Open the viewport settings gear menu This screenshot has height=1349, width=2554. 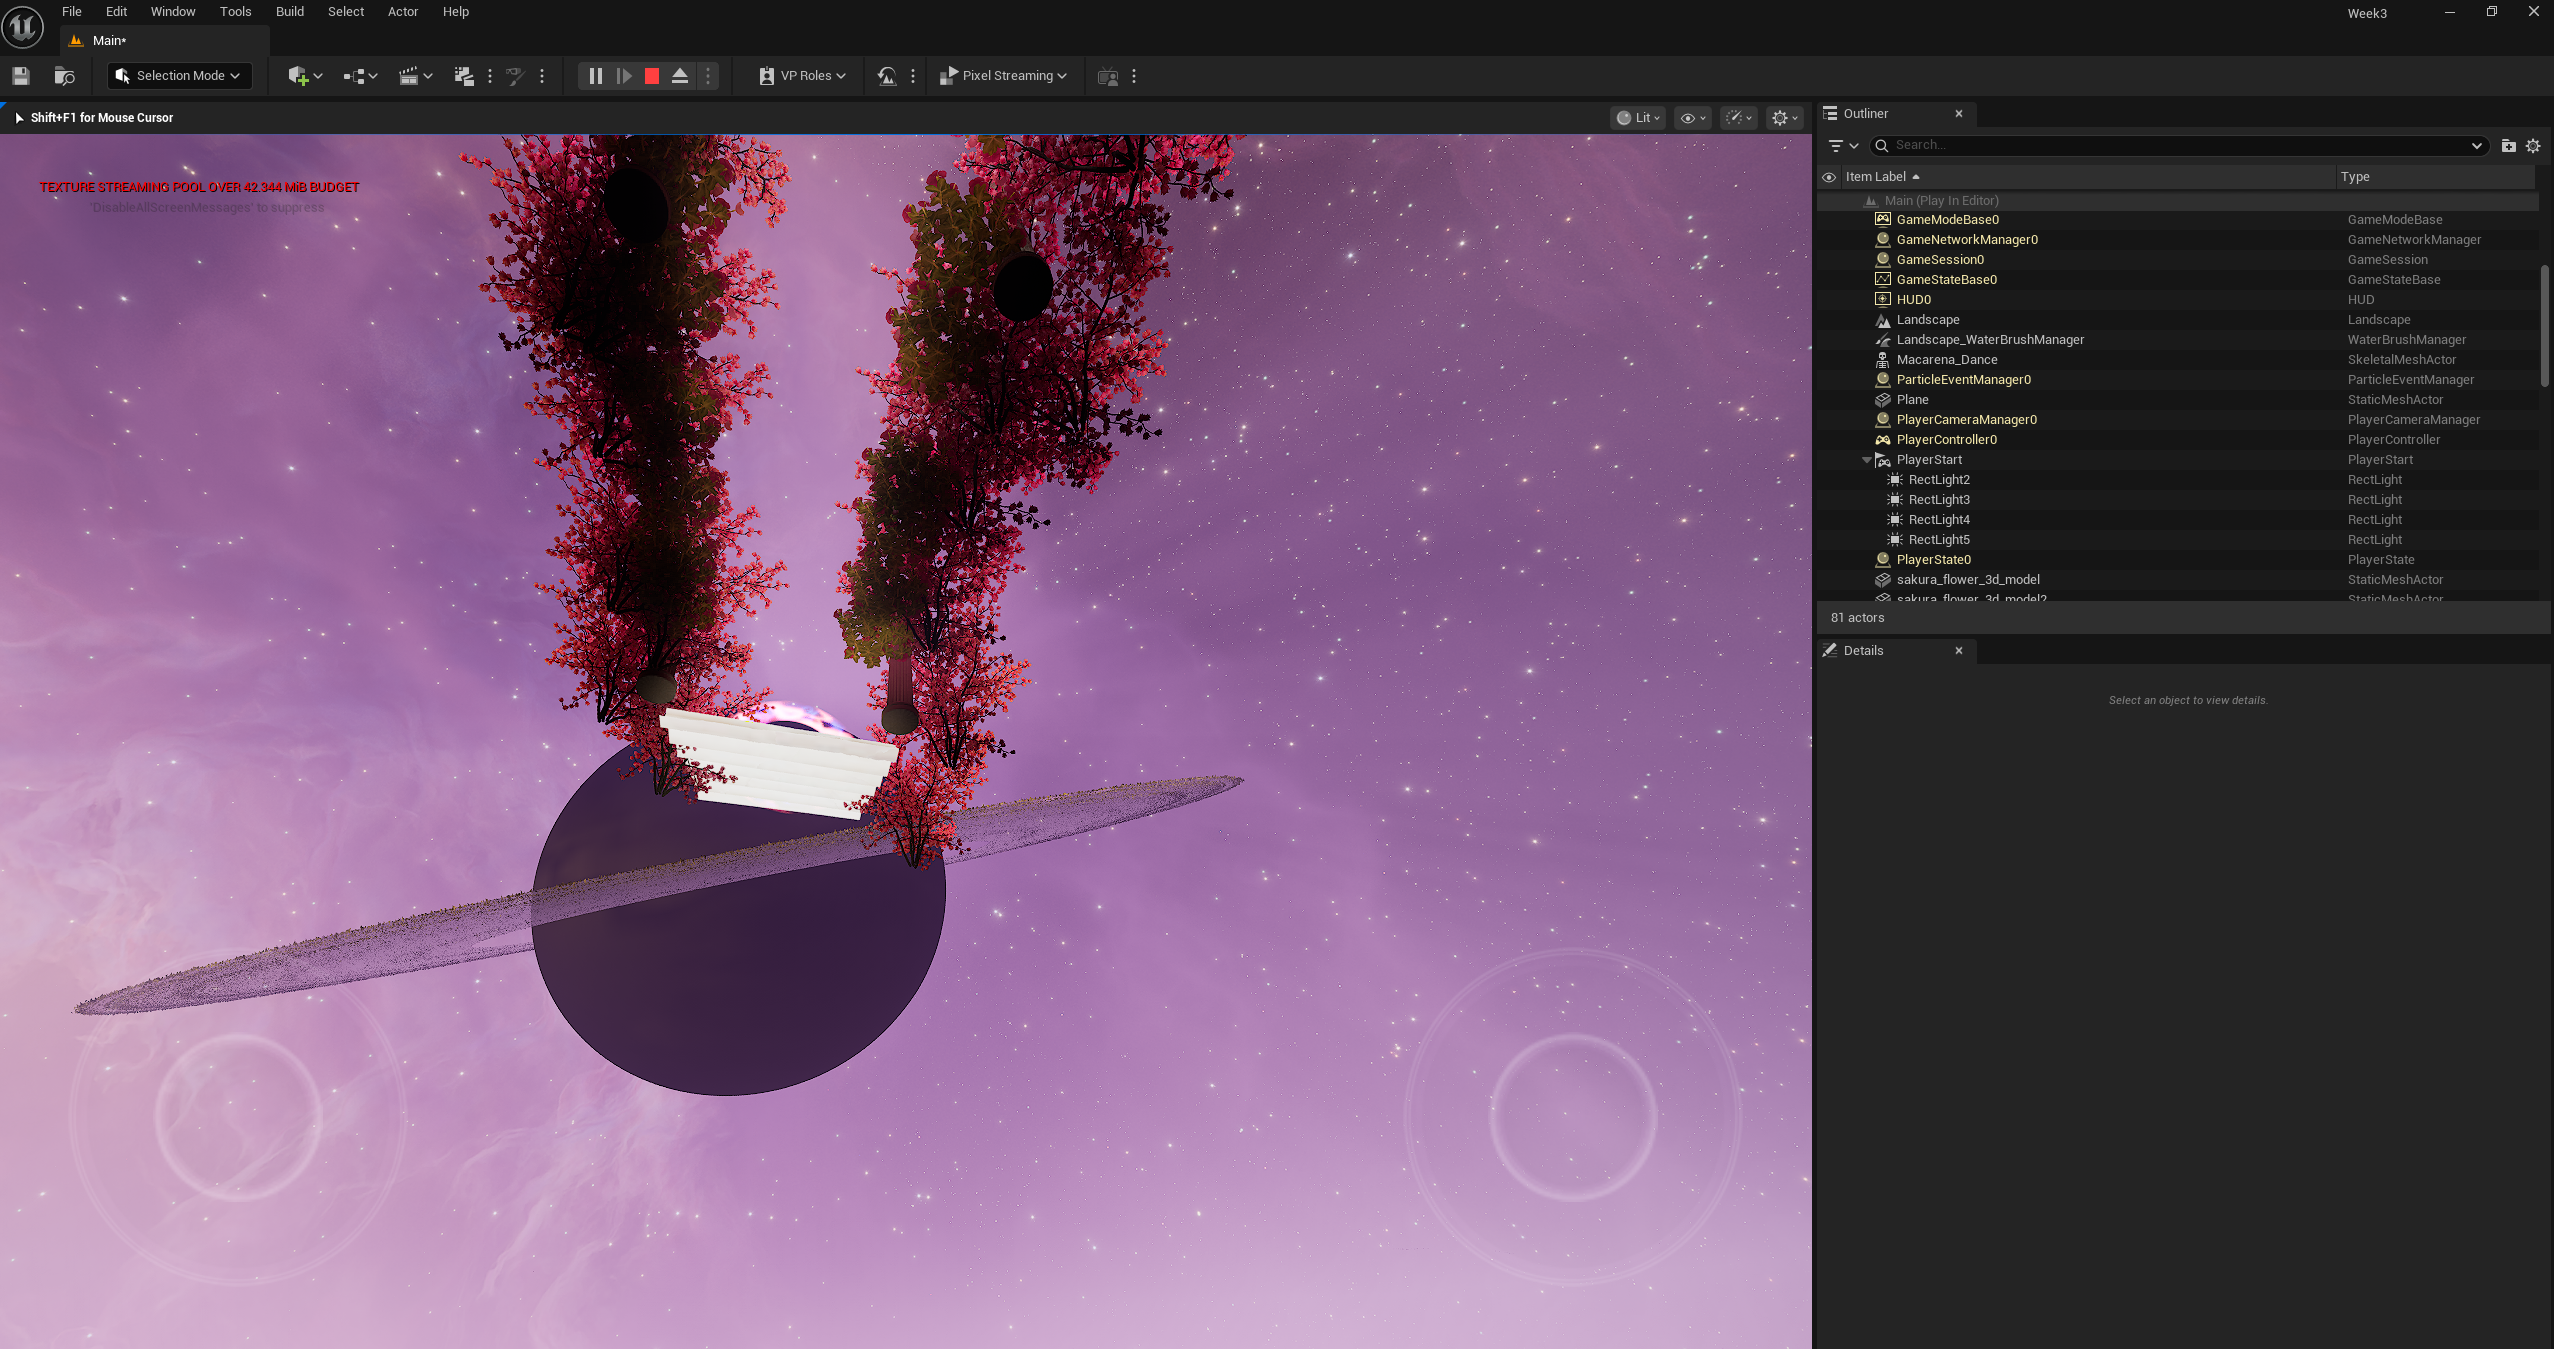(x=1783, y=117)
